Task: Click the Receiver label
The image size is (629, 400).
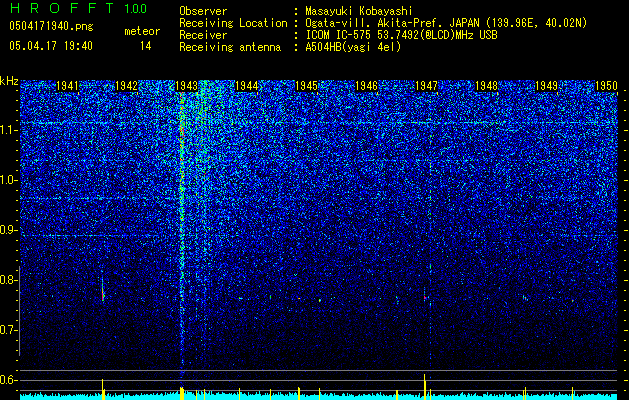Action: tap(203, 35)
